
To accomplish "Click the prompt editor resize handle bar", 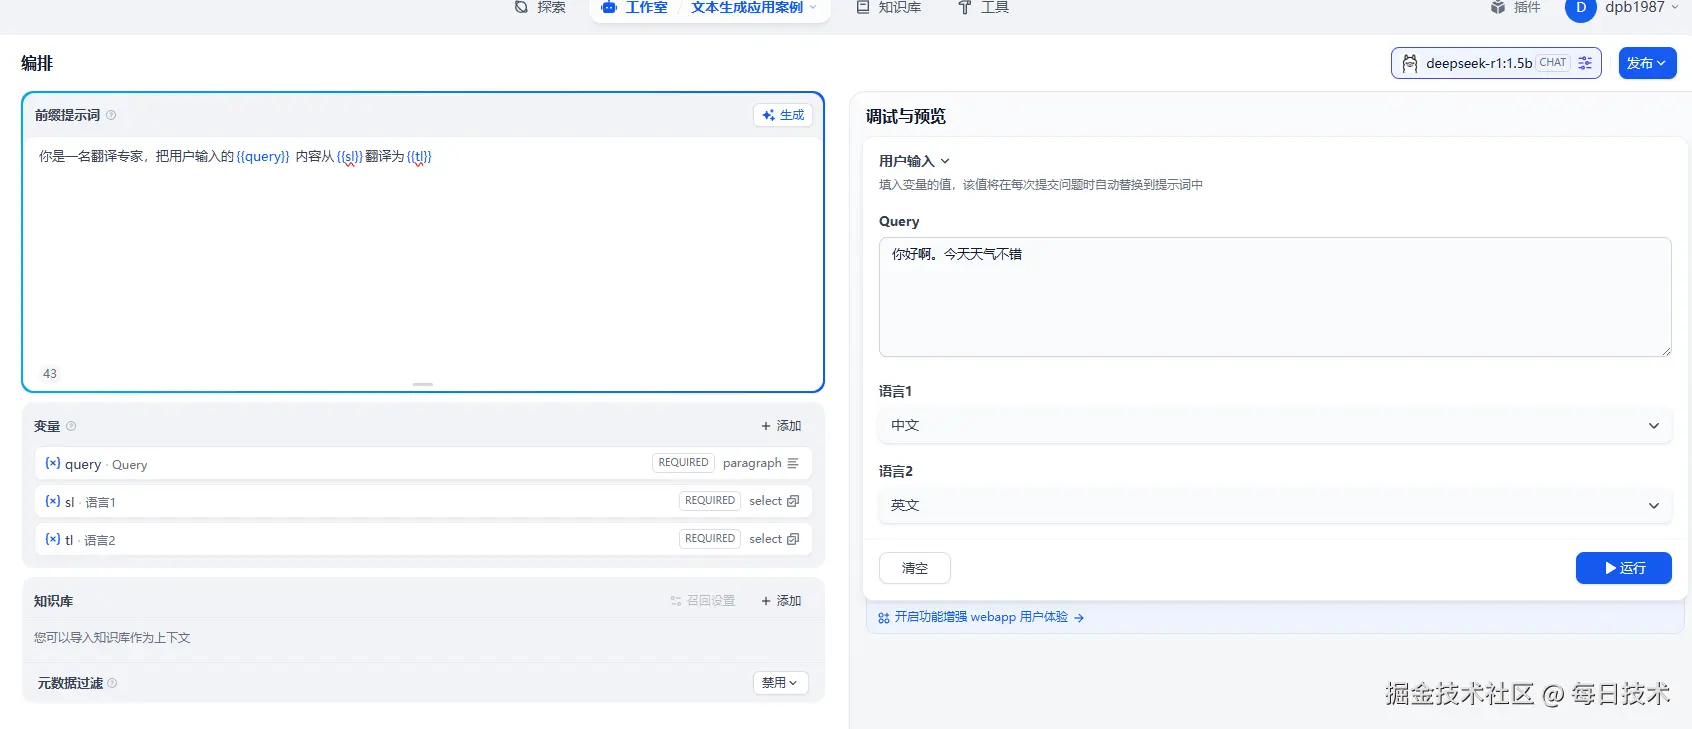I will click(423, 384).
